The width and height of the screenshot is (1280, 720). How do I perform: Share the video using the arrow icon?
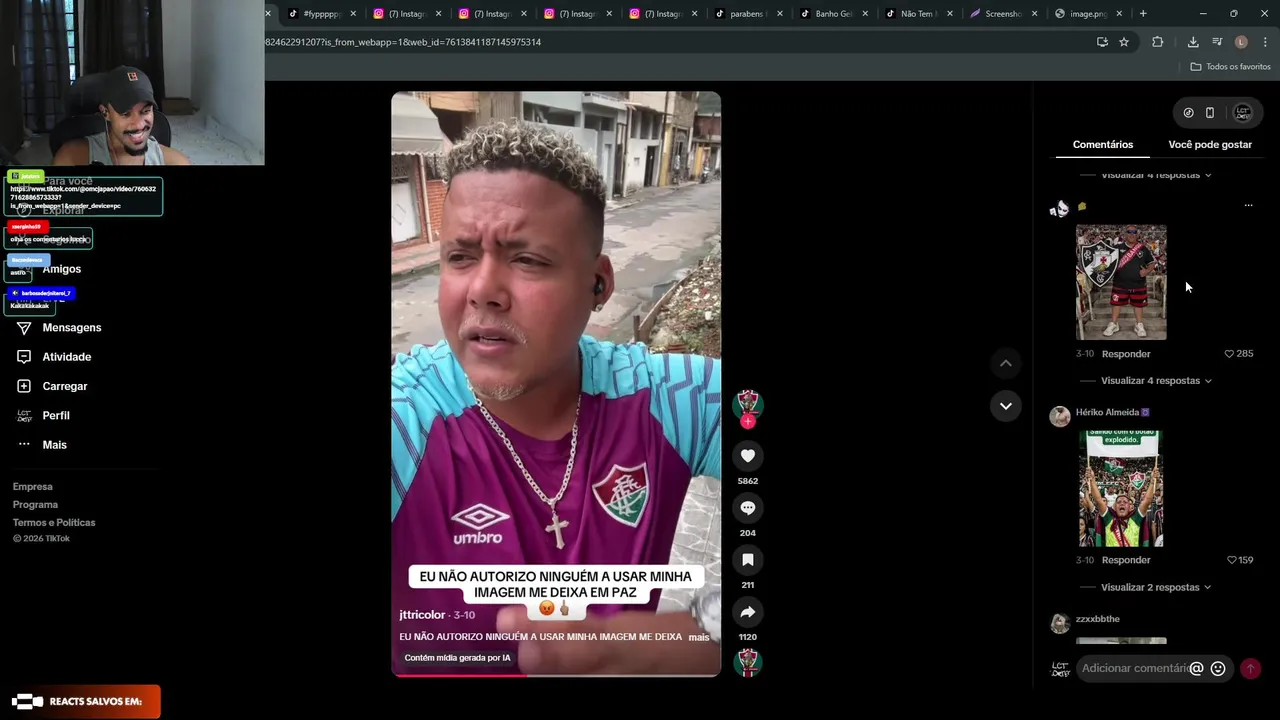(x=748, y=612)
